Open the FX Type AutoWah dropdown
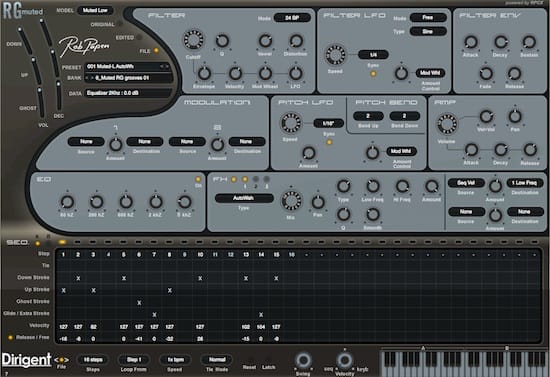550x377 pixels. coord(244,198)
